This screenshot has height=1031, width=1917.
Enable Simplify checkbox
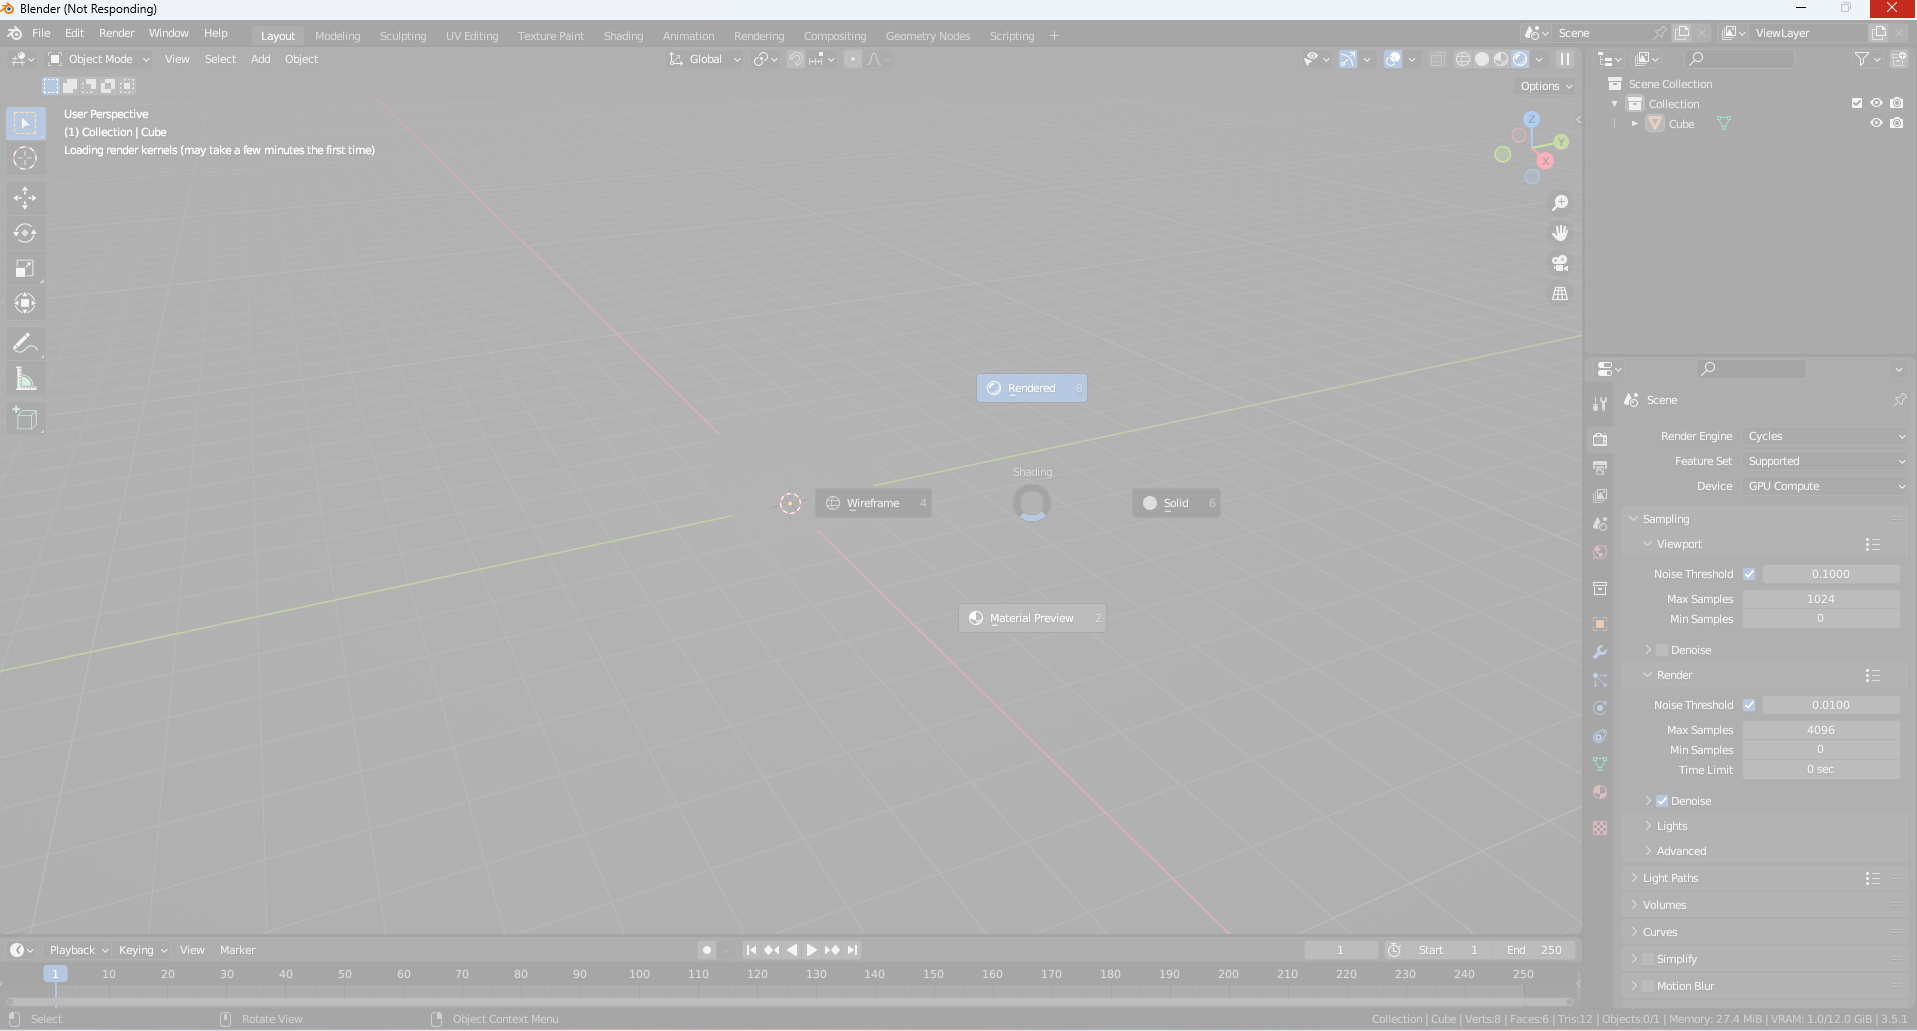click(x=1648, y=959)
